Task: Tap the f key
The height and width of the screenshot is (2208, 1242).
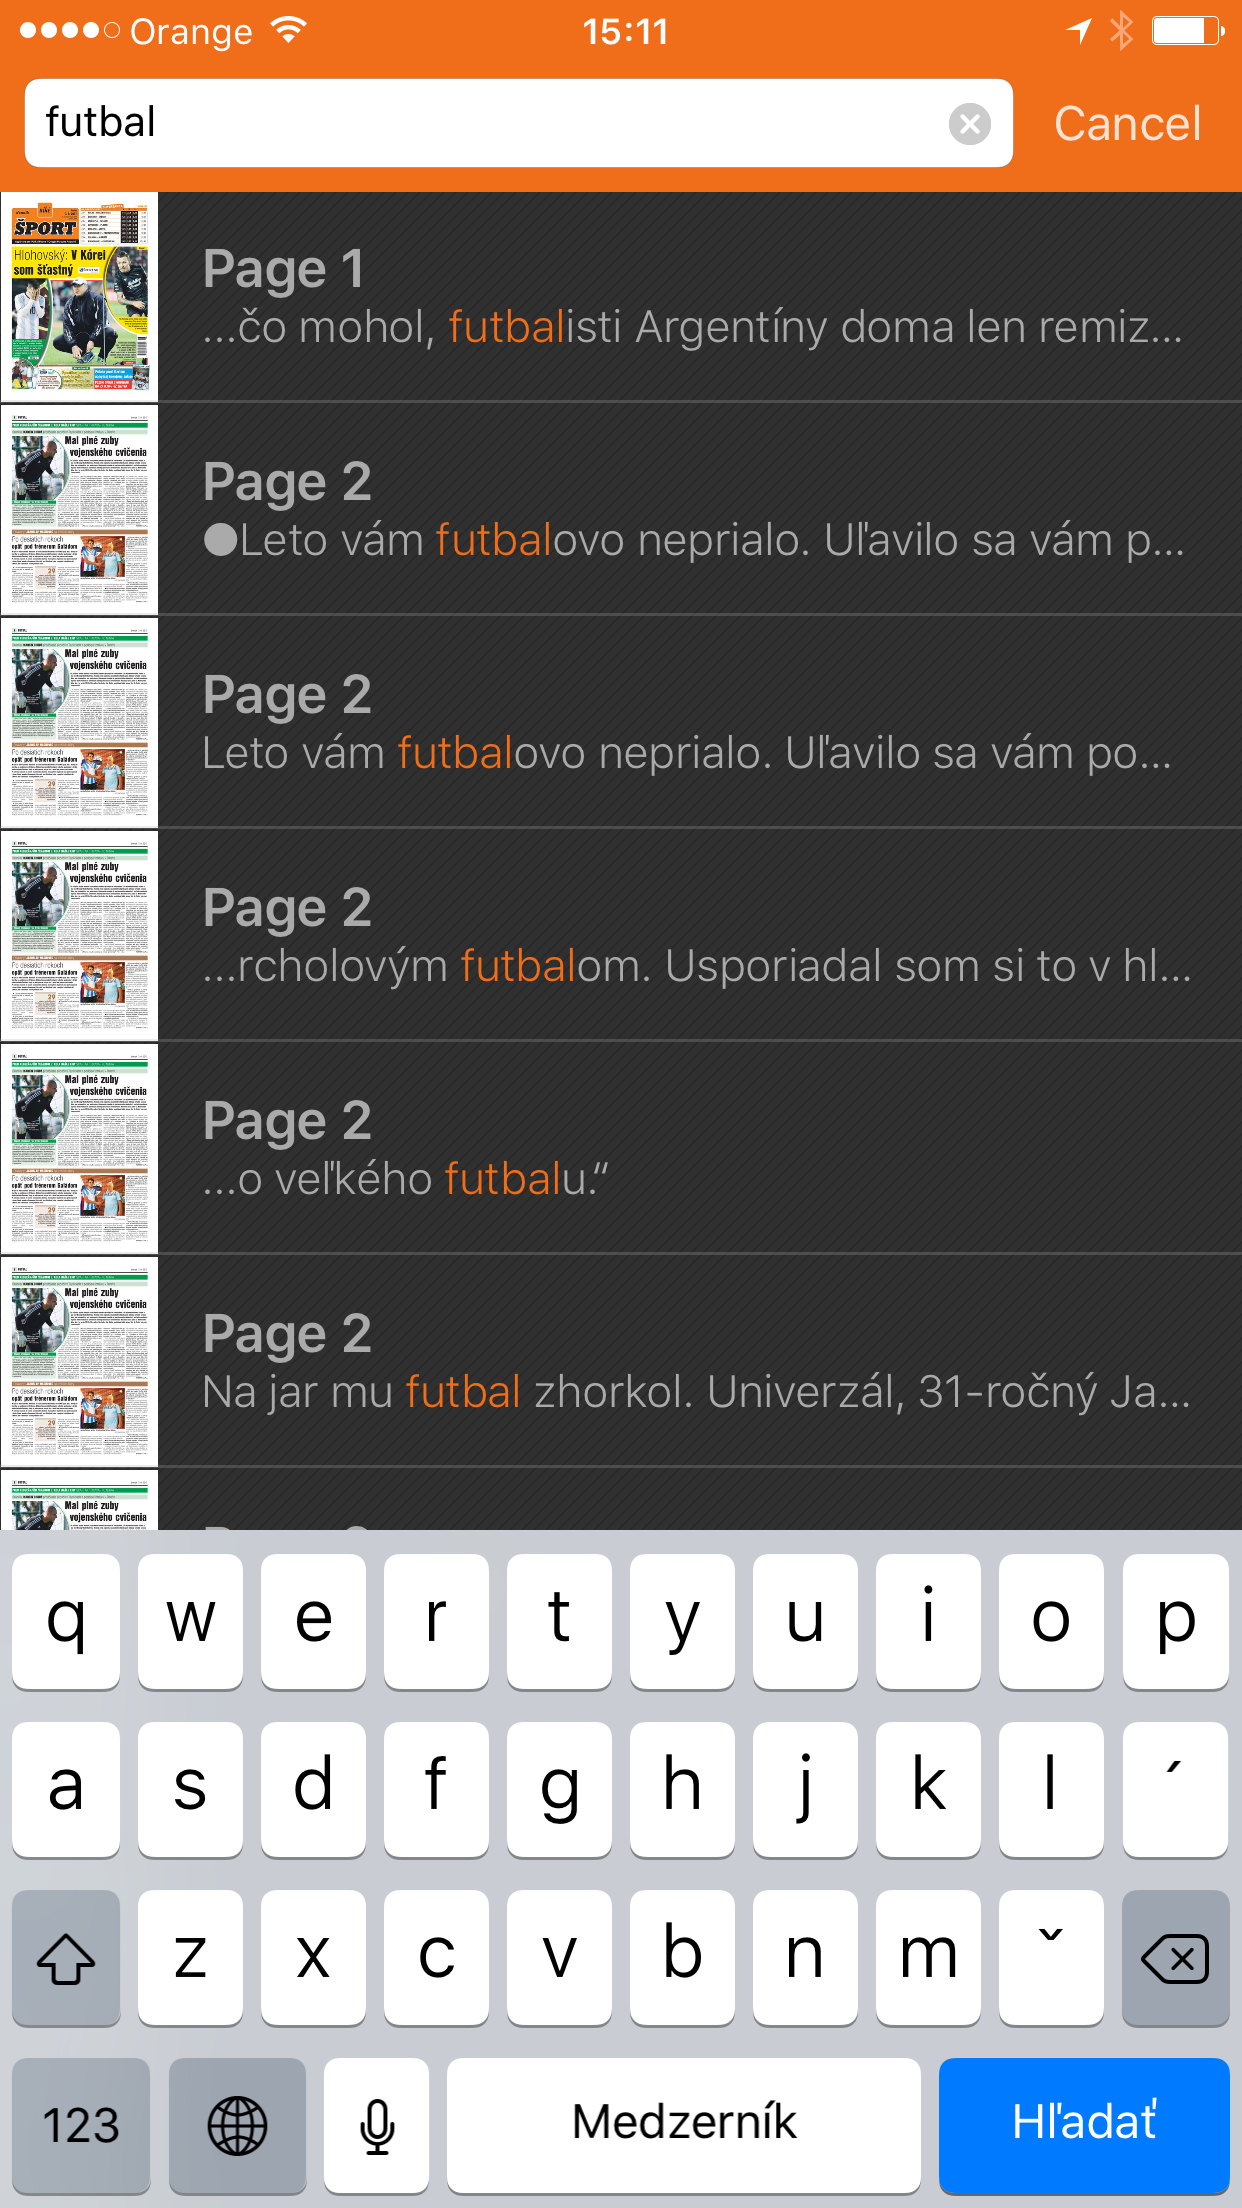Action: coord(436,1789)
